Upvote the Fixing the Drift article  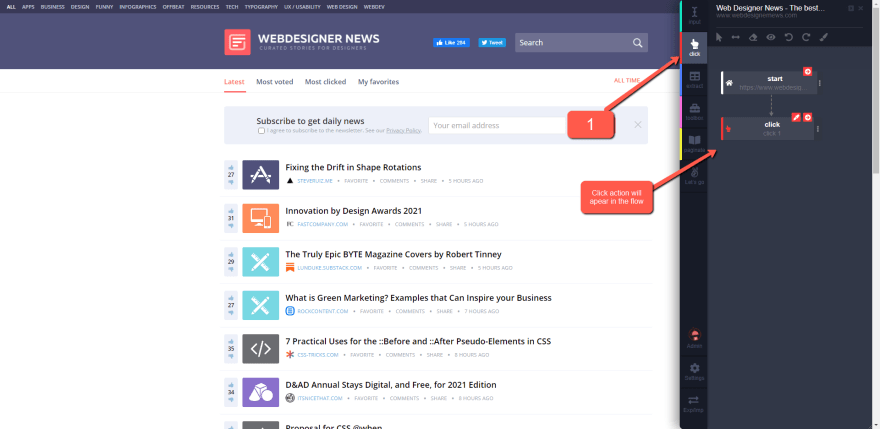coord(231,167)
